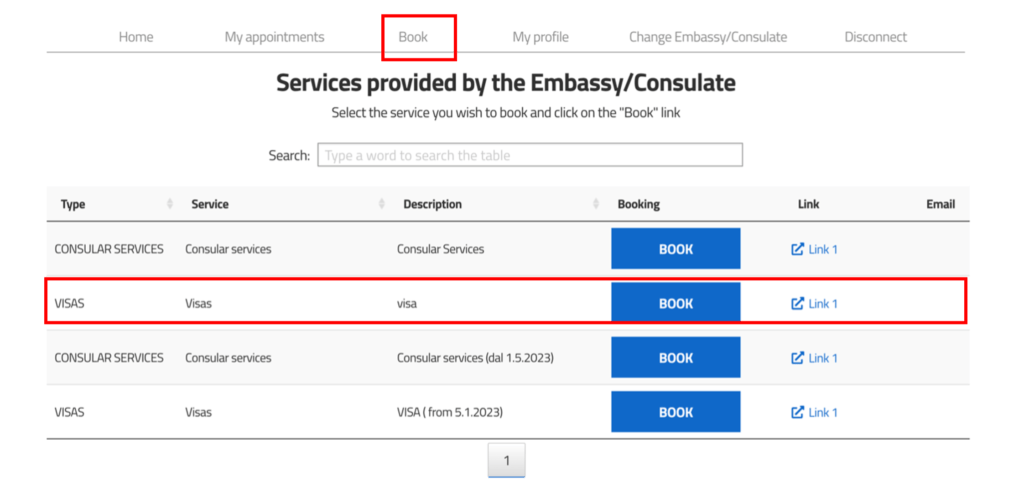Open My profile page
This screenshot has width=1024, height=483.
pyautogui.click(x=540, y=37)
